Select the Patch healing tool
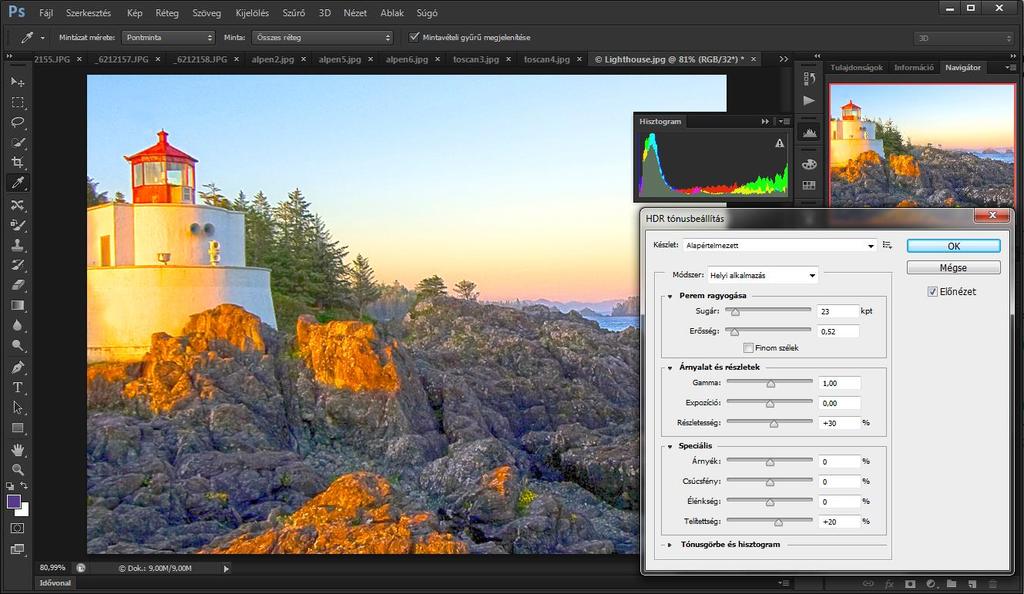 18,205
